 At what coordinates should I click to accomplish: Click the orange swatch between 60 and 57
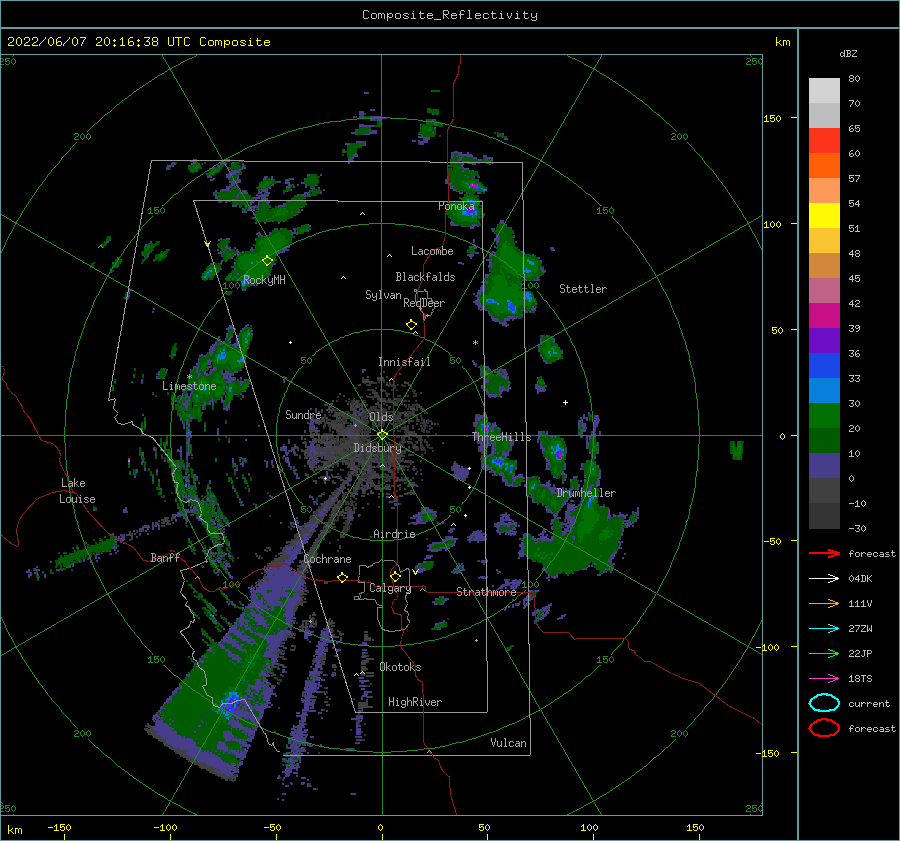point(824,165)
